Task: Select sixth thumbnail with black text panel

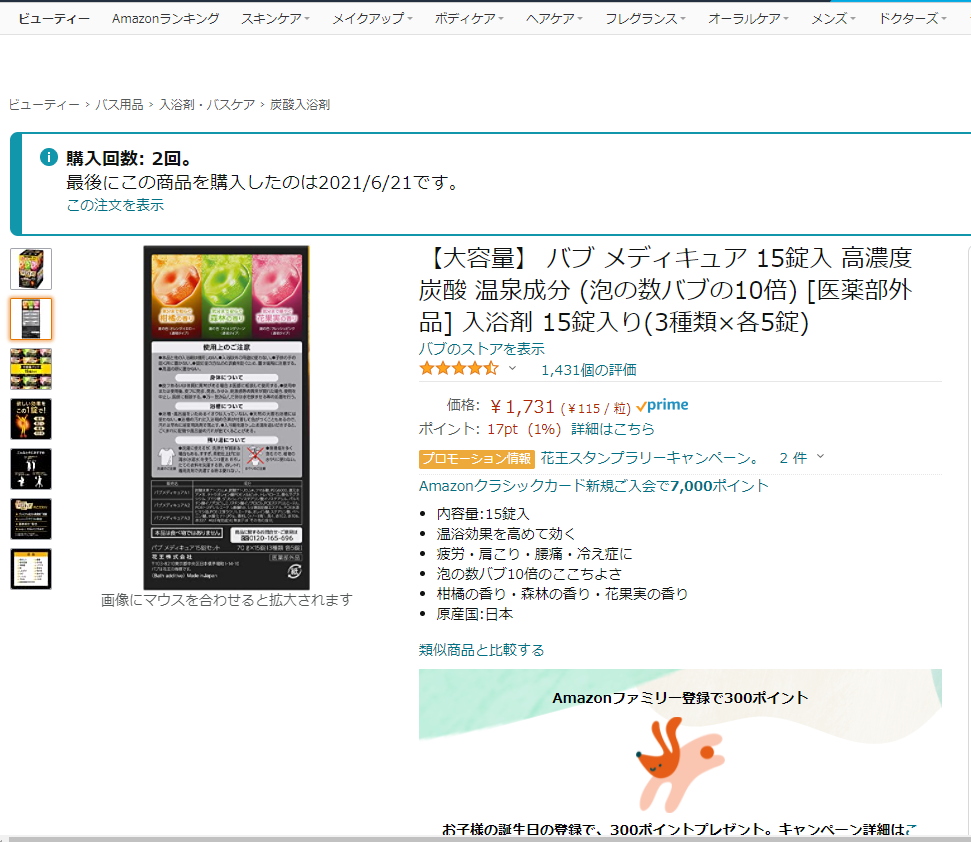Action: tap(31, 519)
